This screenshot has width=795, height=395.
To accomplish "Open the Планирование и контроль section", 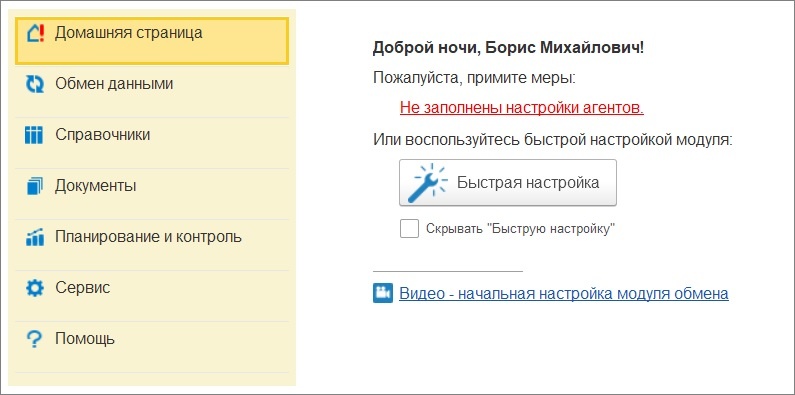I will [x=152, y=245].
